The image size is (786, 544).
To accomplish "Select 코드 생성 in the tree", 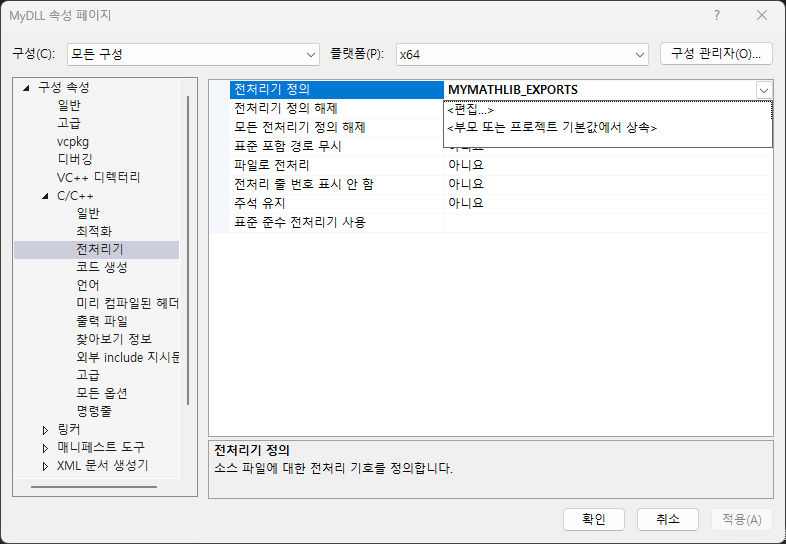I will point(101,267).
